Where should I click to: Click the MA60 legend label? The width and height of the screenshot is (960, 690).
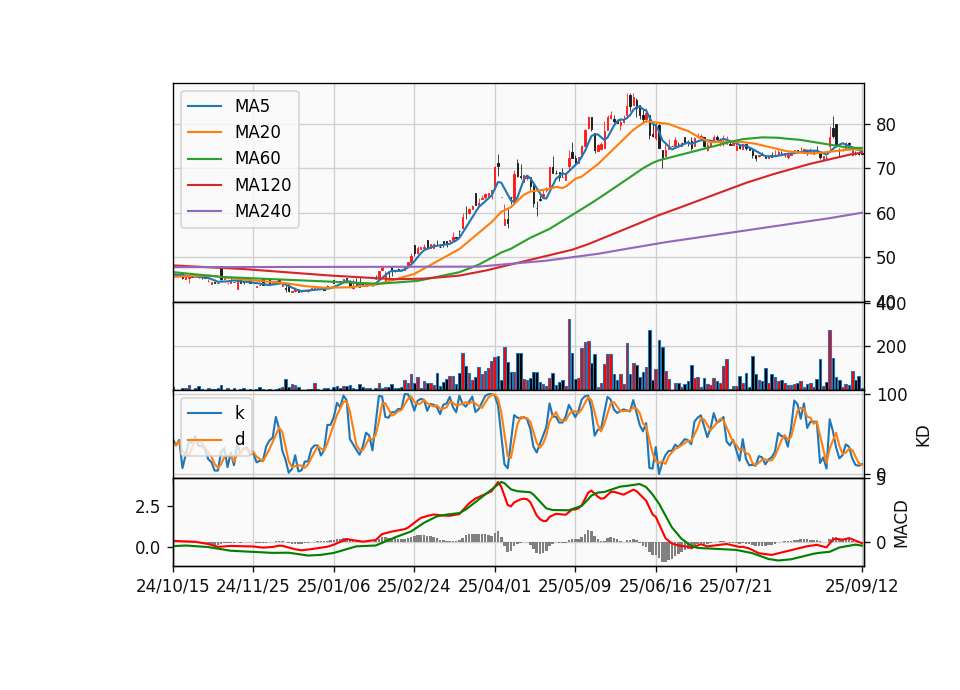pos(257,158)
